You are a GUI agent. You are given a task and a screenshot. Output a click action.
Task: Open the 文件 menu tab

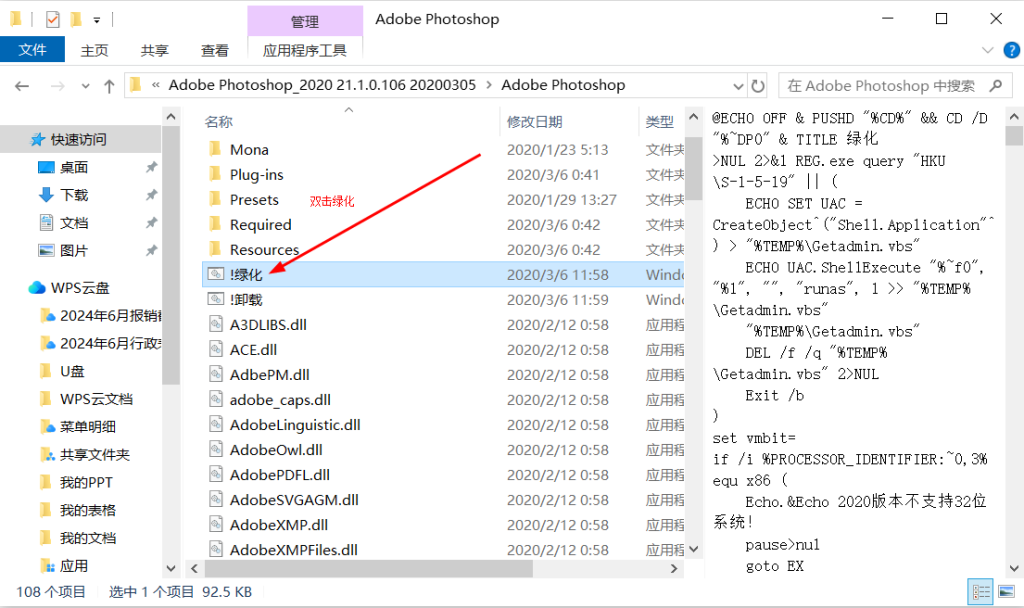[x=32, y=50]
